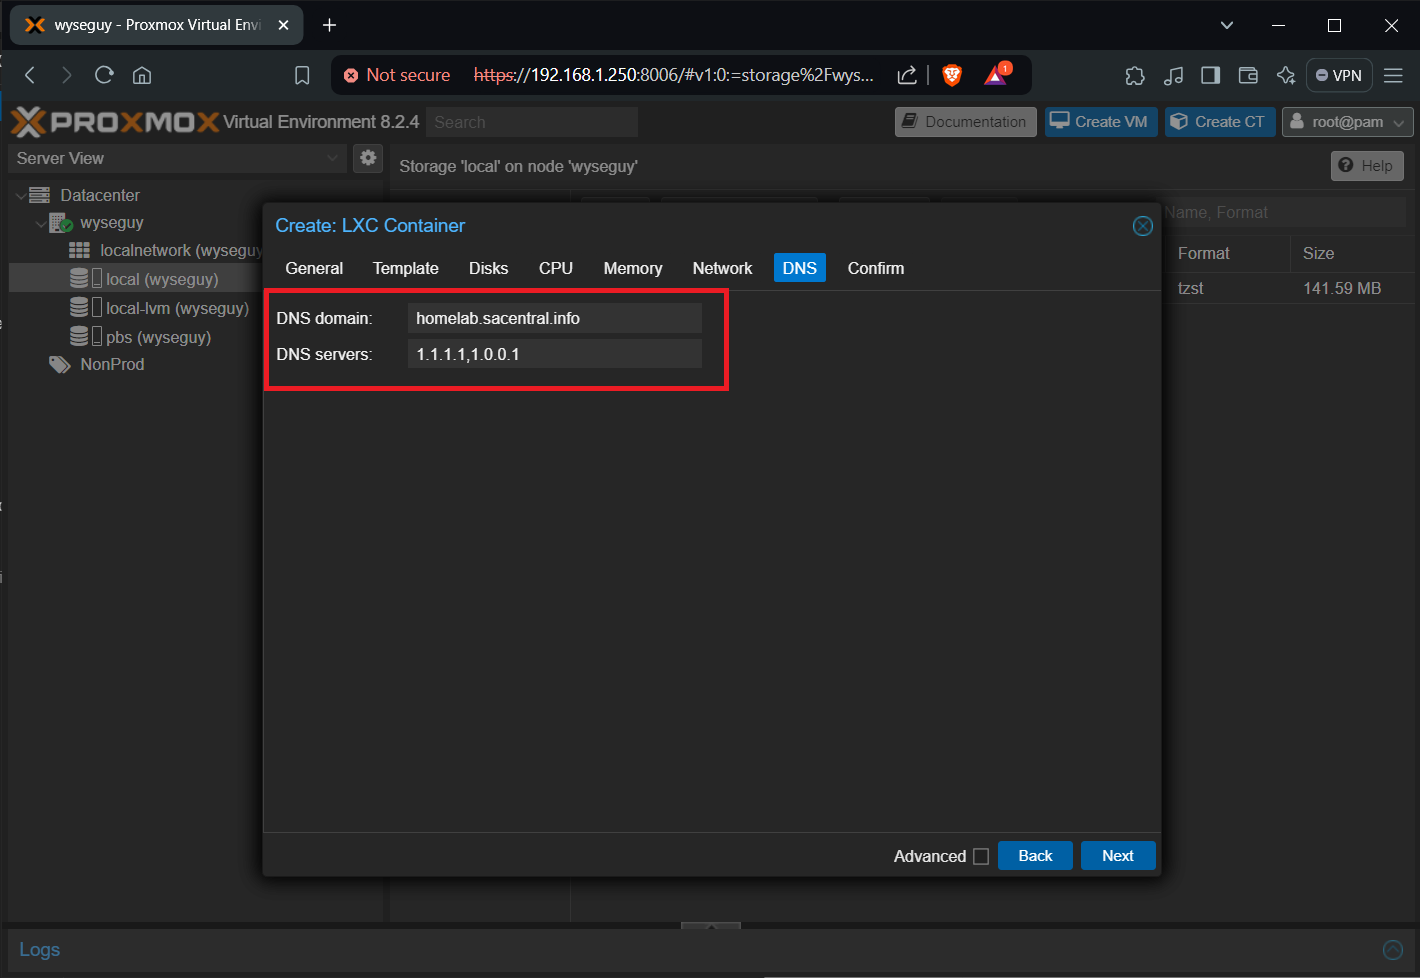The width and height of the screenshot is (1420, 978).
Task: Switch to the General tab
Action: tap(314, 268)
